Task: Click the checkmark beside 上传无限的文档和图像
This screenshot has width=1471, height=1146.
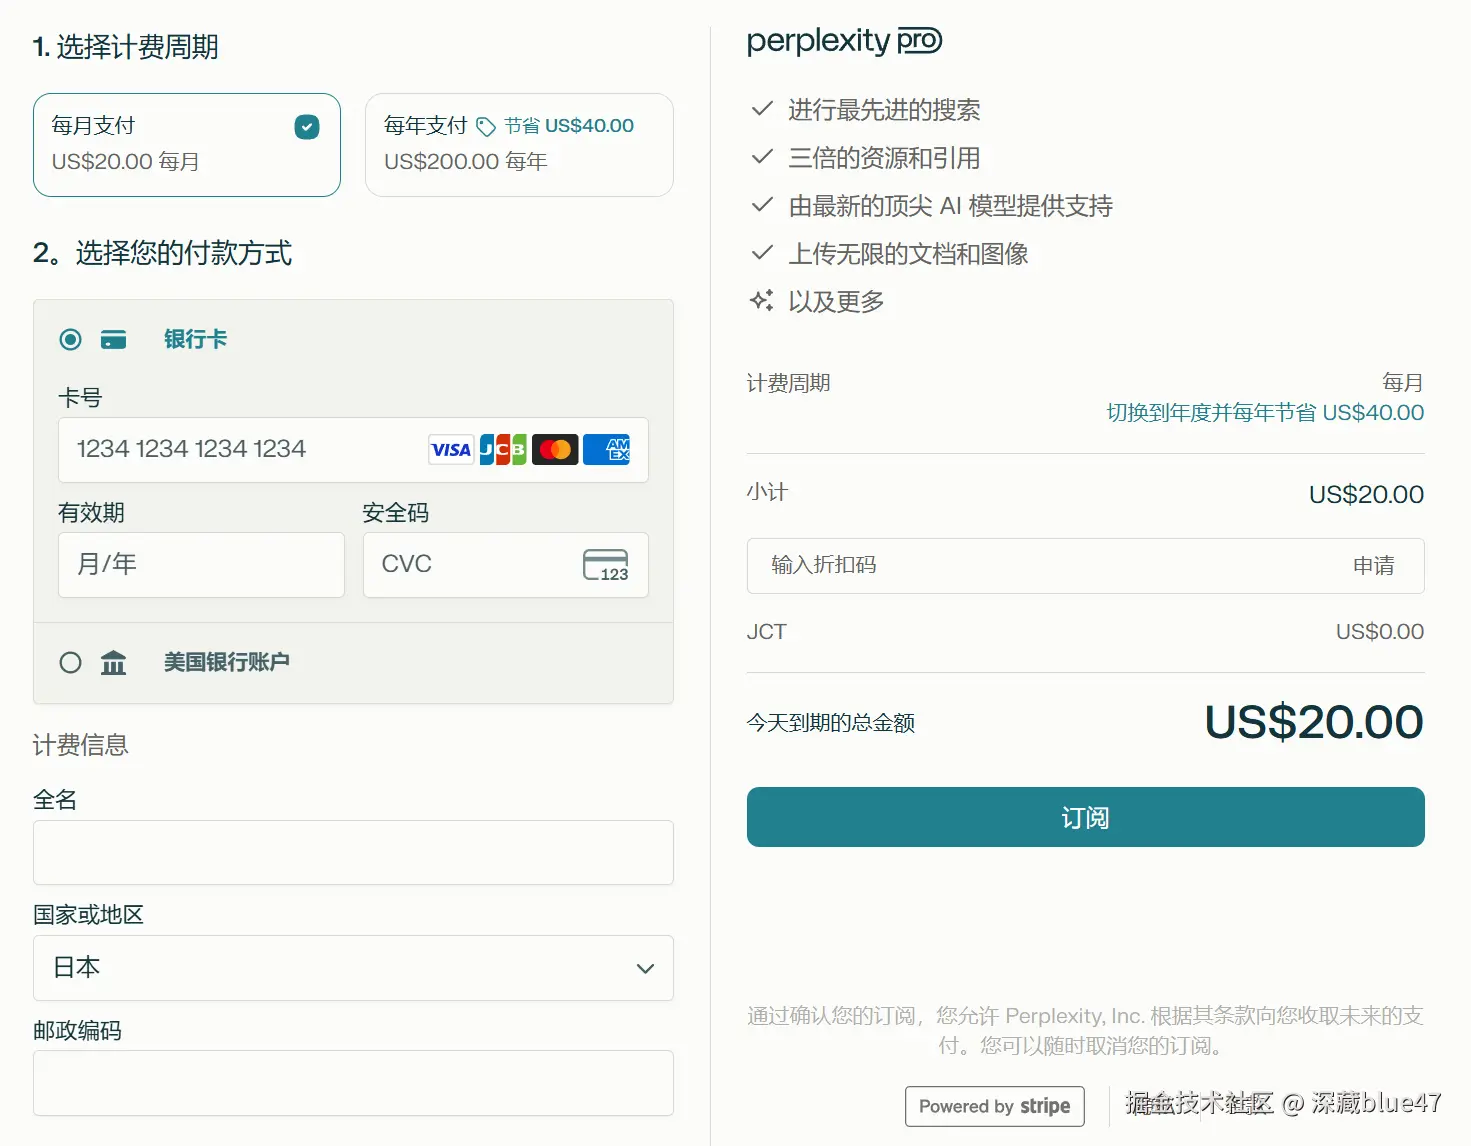Action: (762, 252)
